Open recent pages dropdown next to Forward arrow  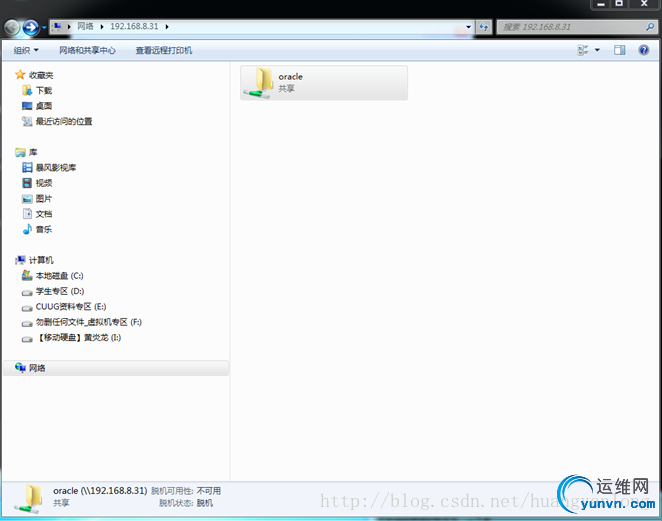(44, 27)
